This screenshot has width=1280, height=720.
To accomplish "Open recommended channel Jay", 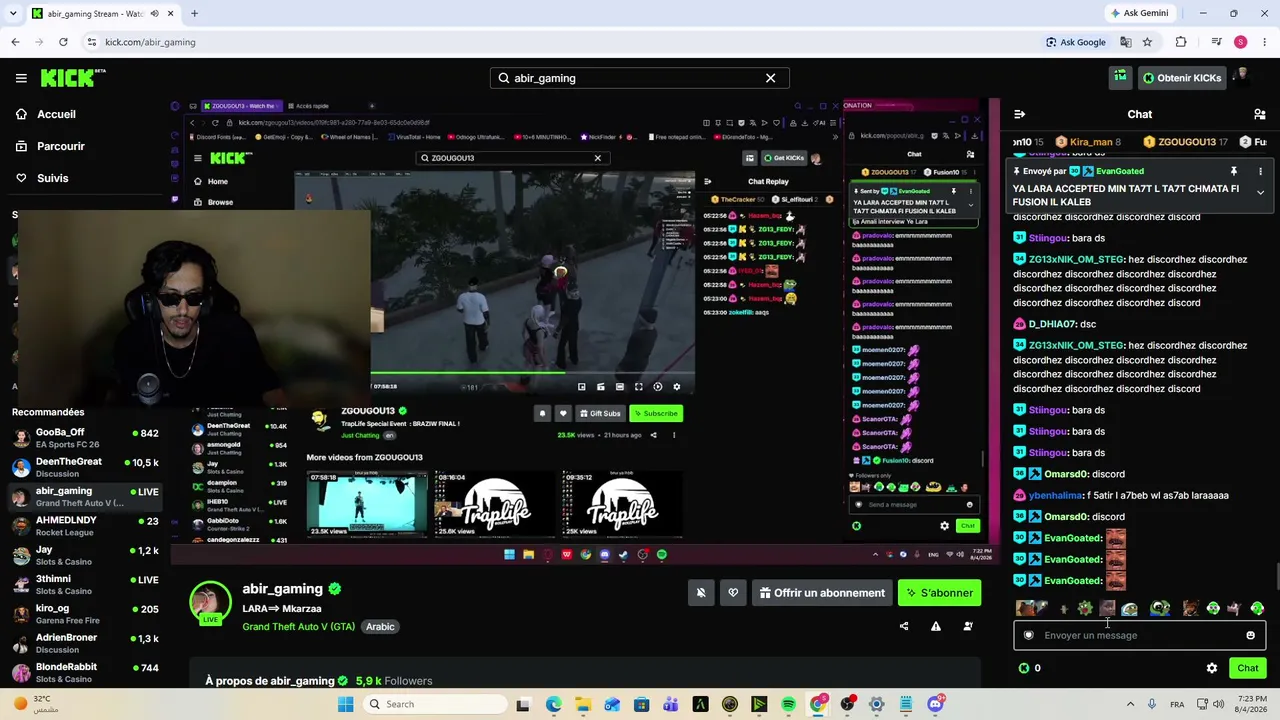I will pos(85,555).
